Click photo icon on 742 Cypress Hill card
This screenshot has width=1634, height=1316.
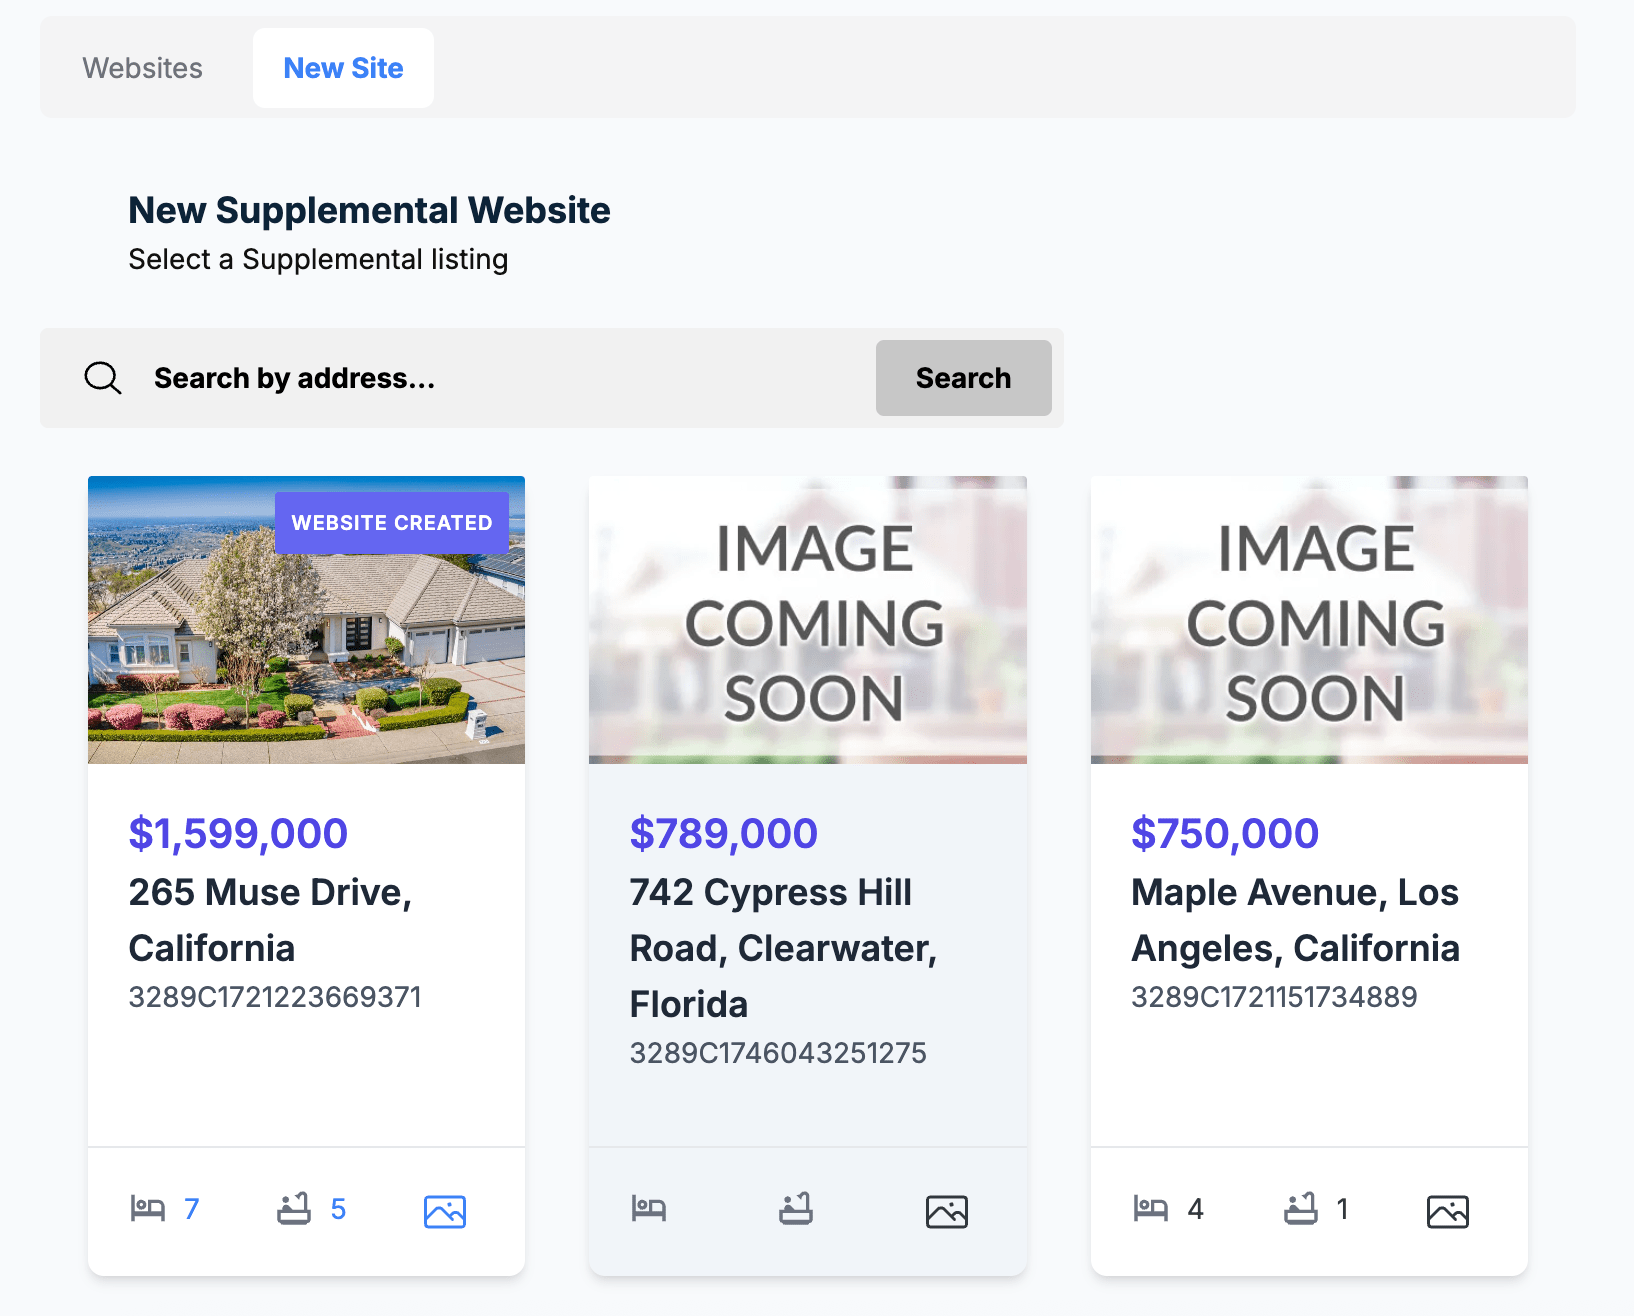tap(947, 1211)
